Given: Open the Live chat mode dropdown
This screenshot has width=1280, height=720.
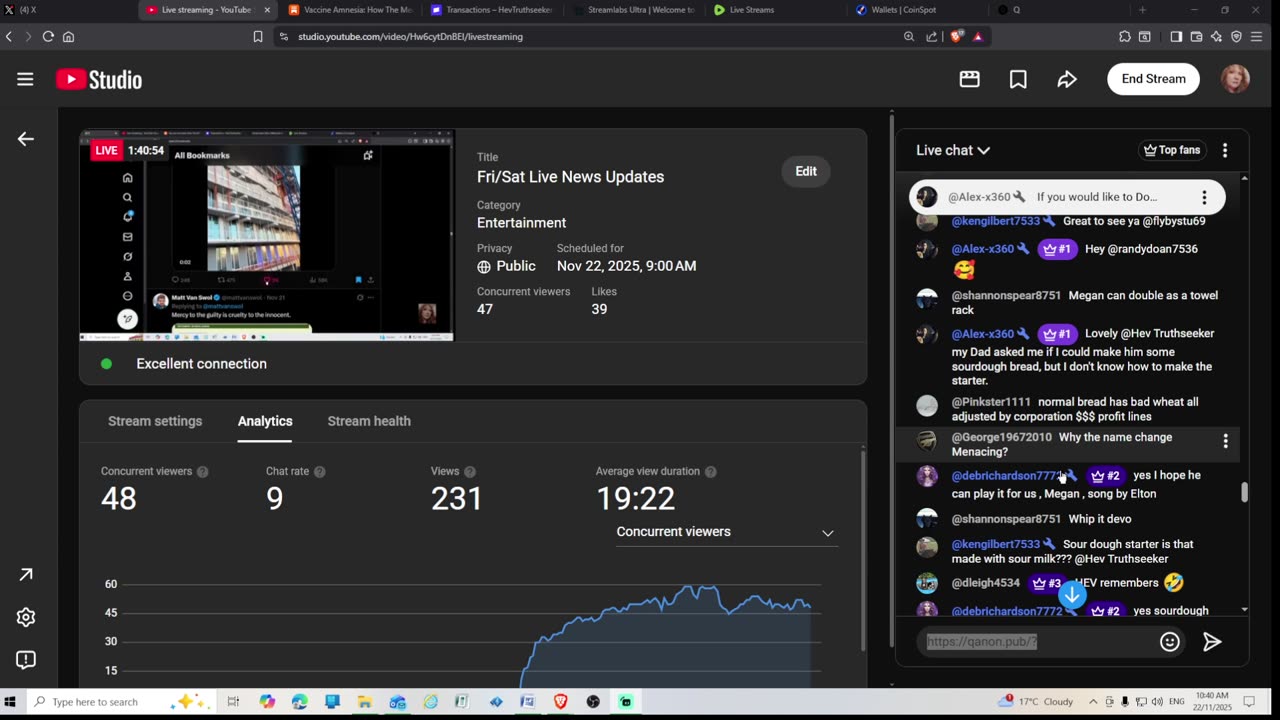Looking at the screenshot, I should [x=953, y=150].
